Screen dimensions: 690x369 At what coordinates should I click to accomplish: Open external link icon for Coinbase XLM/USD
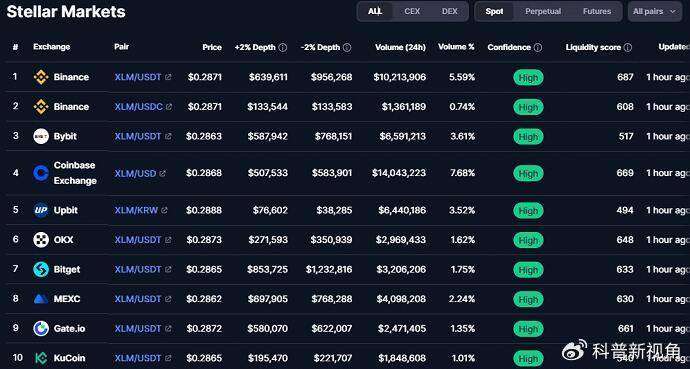162,173
